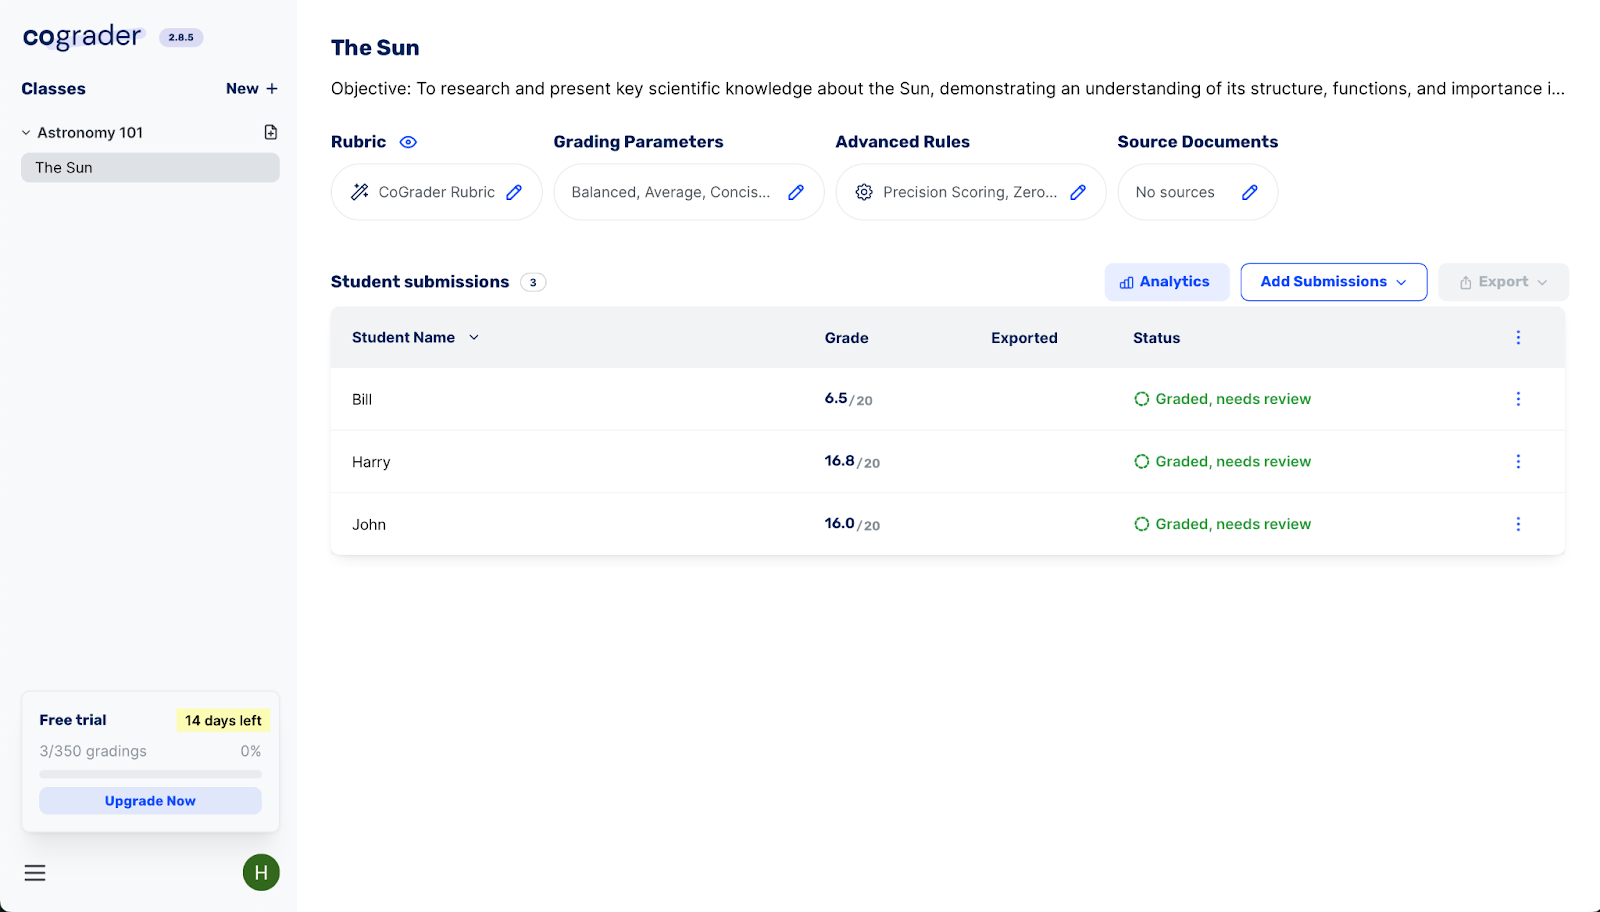Open the kebab menu on John's row
Screen dimensions: 1600x912
[1518, 523]
